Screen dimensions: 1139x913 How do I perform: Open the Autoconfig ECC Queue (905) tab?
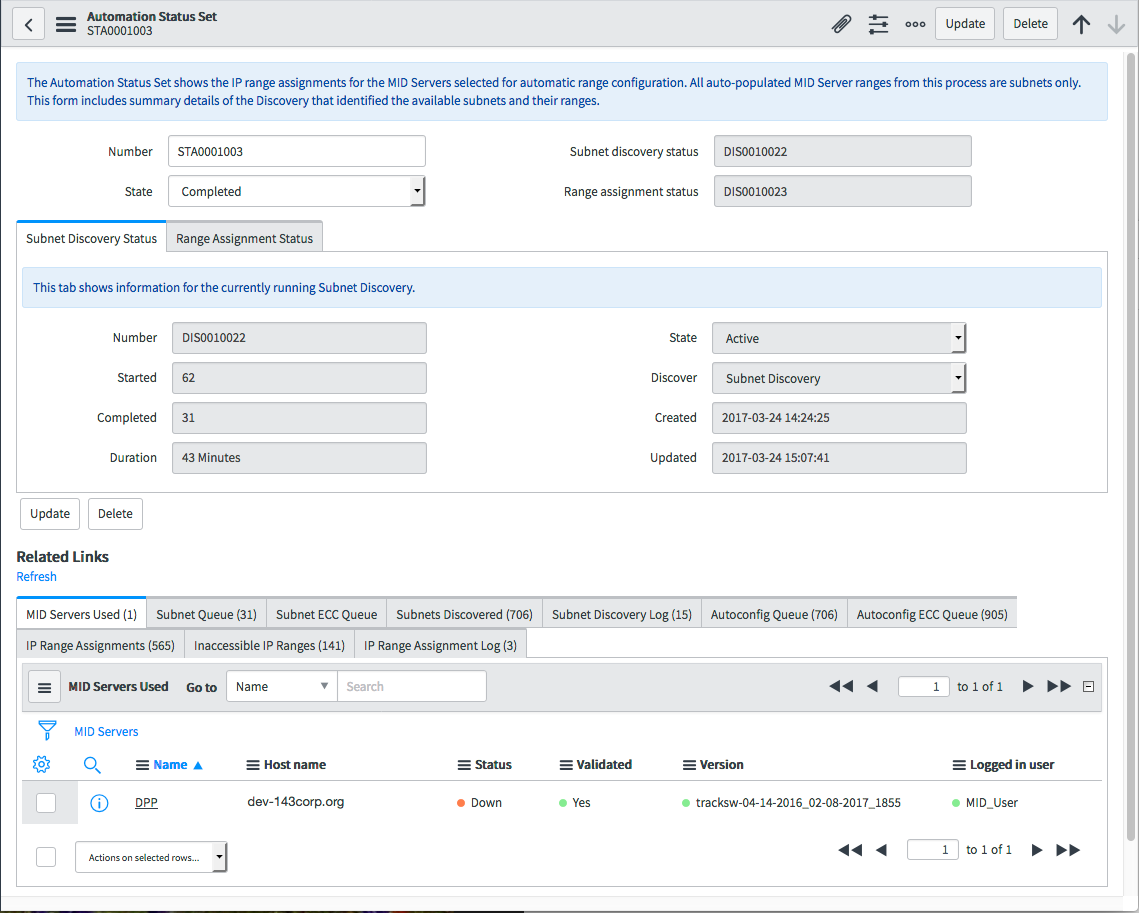(932, 614)
